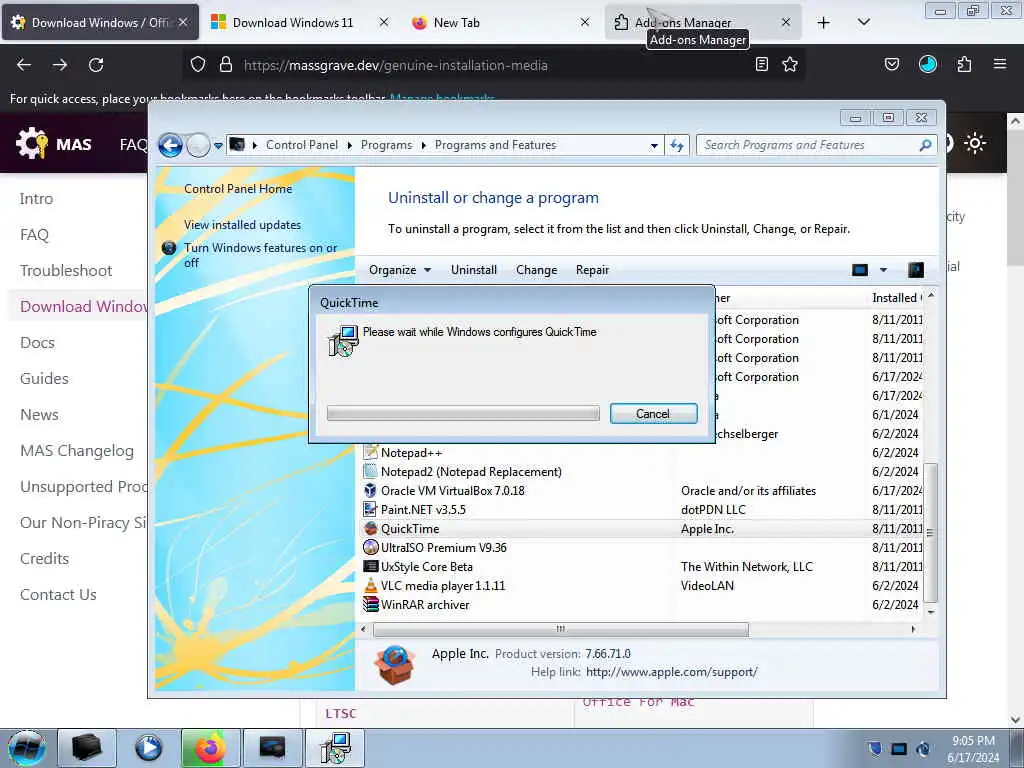Open a new tab with plus button

click(x=824, y=22)
